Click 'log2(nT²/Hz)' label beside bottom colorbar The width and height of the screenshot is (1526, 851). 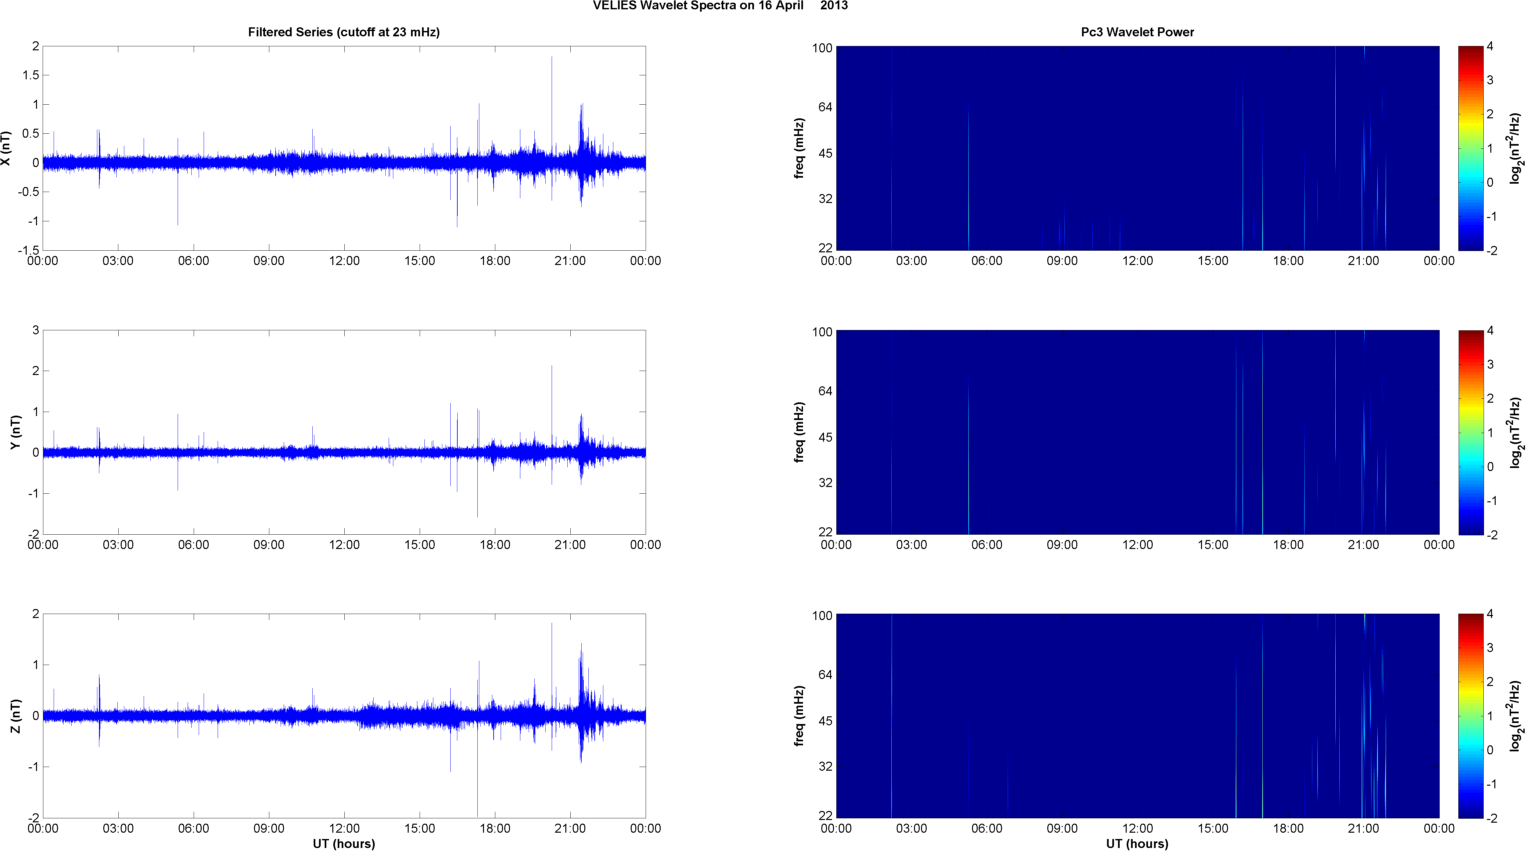[x=1516, y=716]
